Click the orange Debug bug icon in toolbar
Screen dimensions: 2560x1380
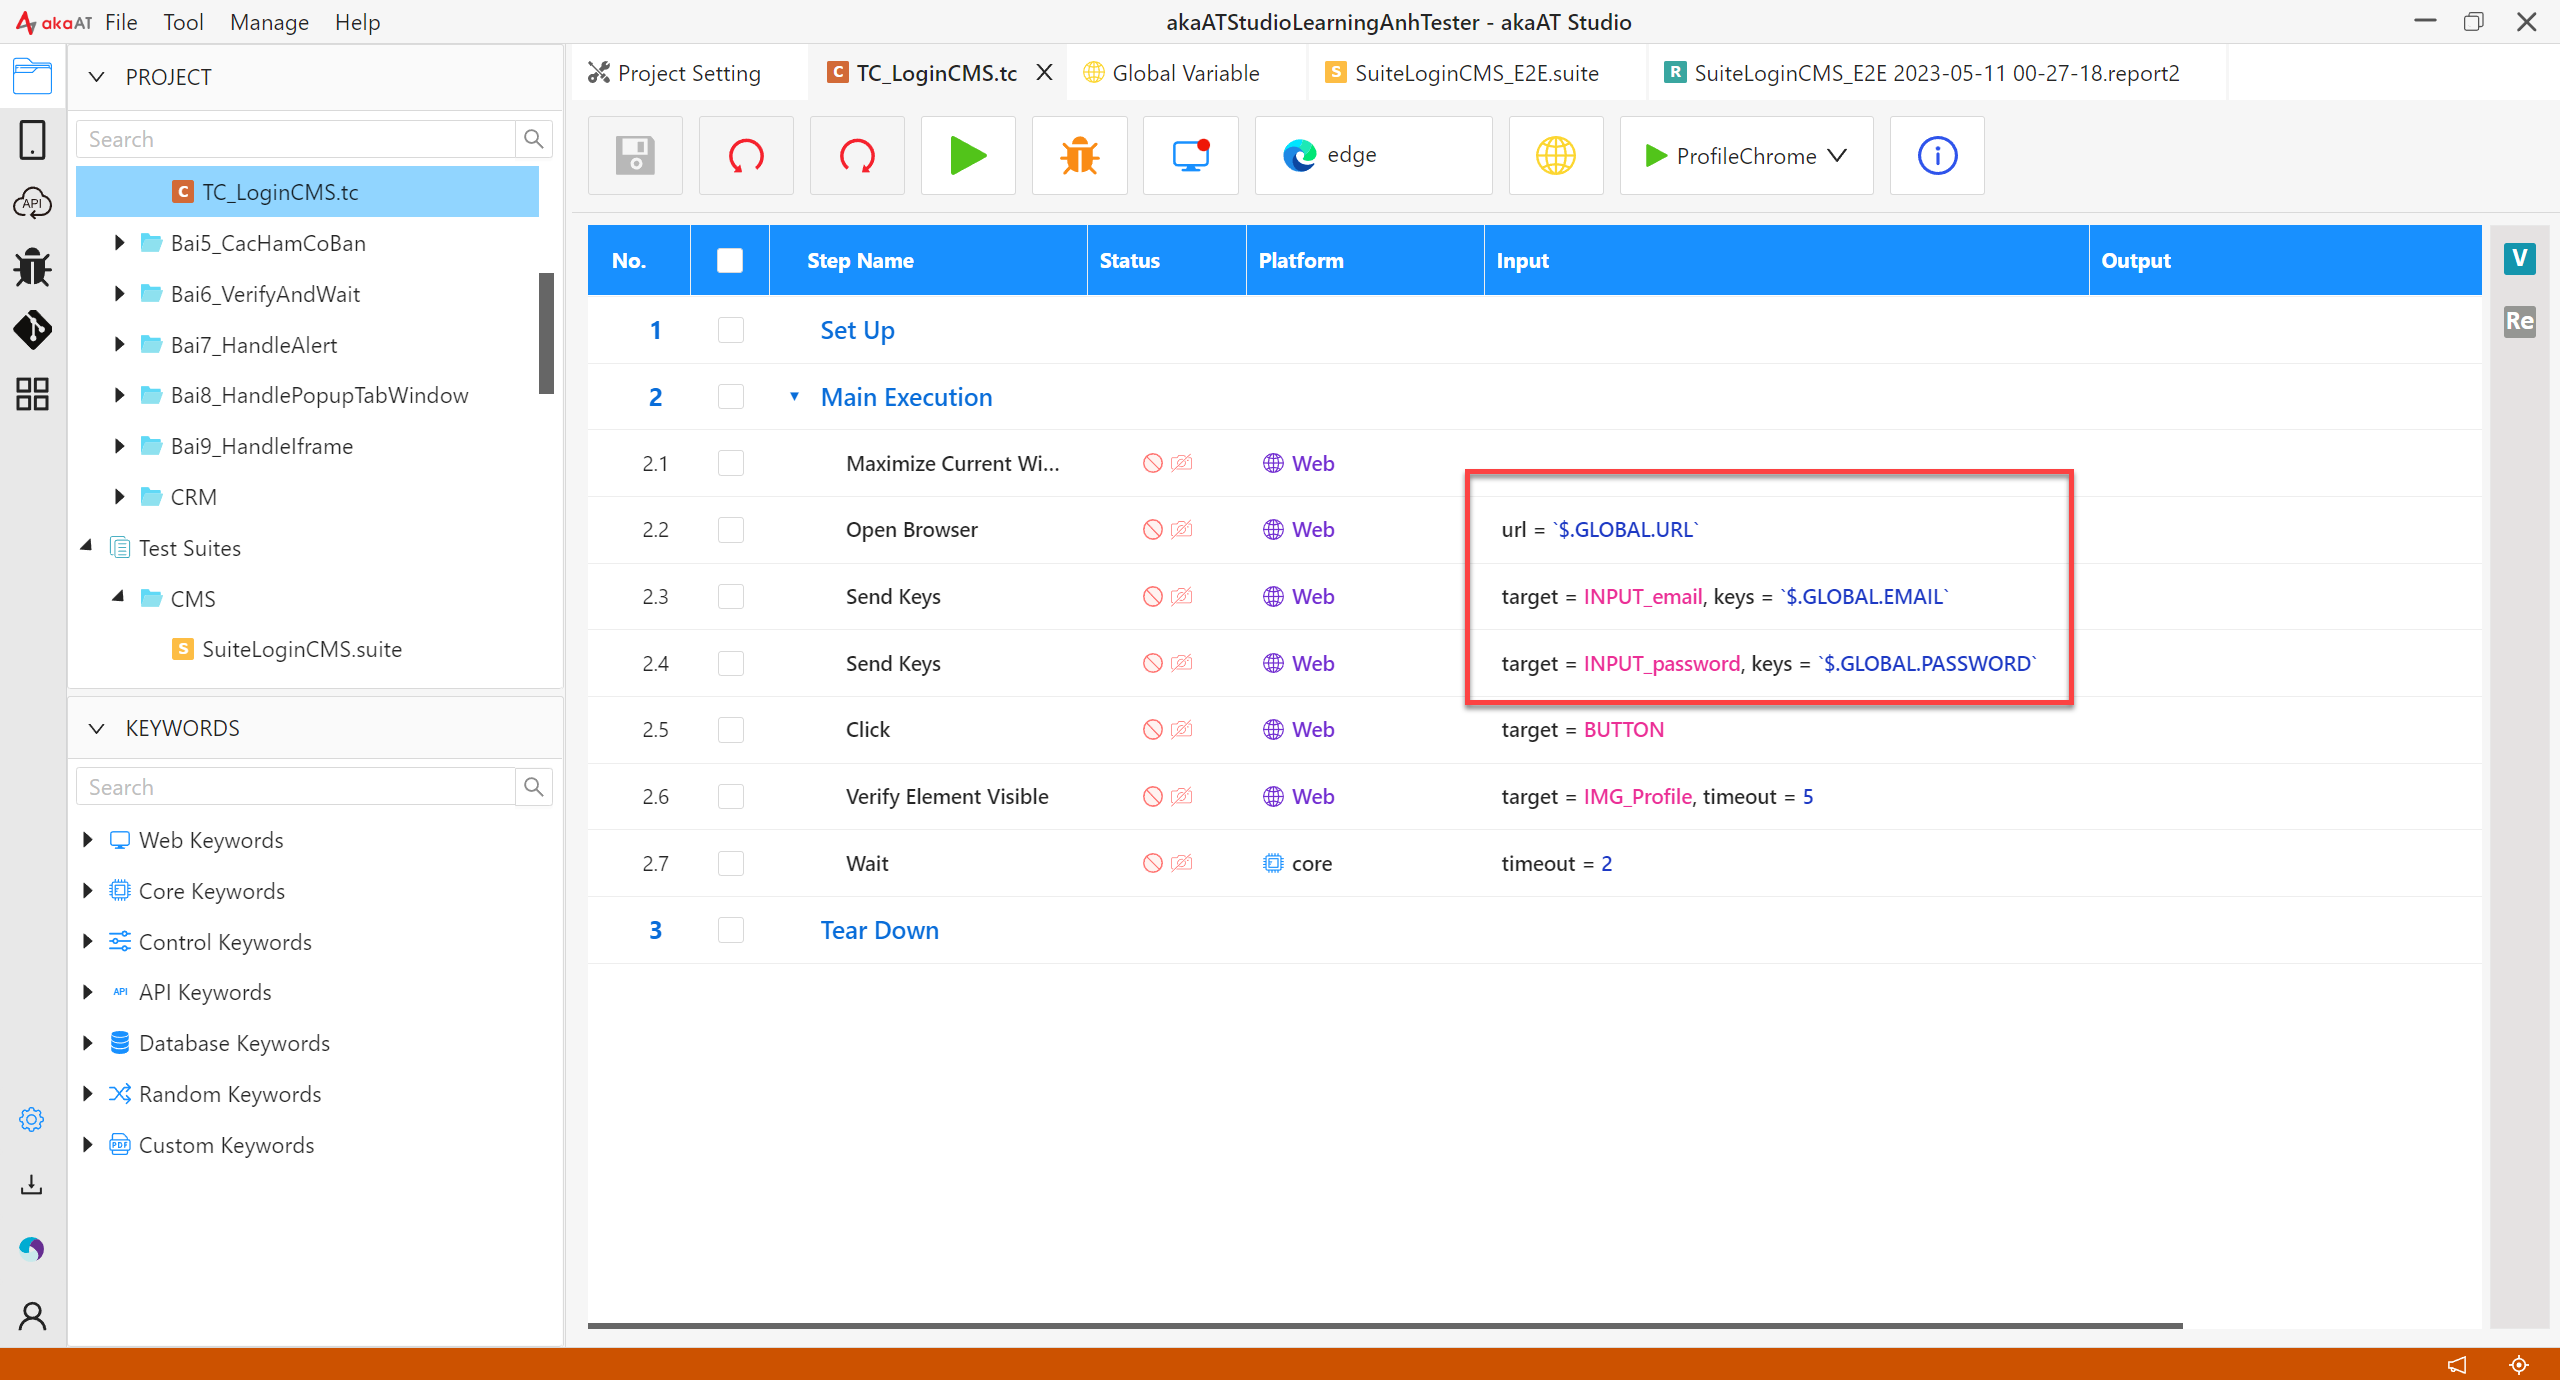pyautogui.click(x=1079, y=156)
